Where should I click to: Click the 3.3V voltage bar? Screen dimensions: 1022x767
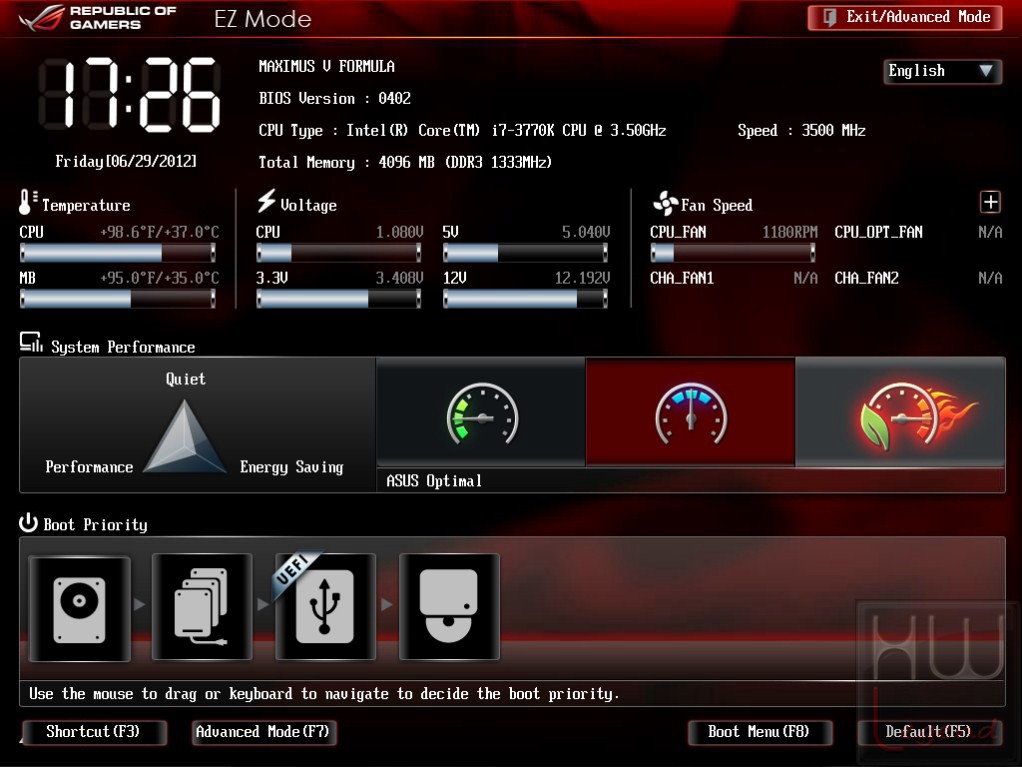(338, 298)
